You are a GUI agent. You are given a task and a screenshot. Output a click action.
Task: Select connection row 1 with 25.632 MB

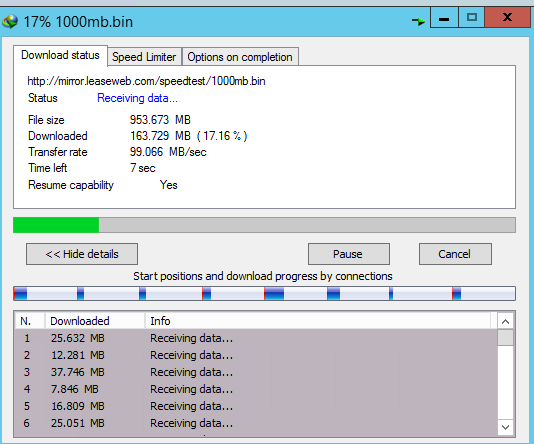[256, 338]
